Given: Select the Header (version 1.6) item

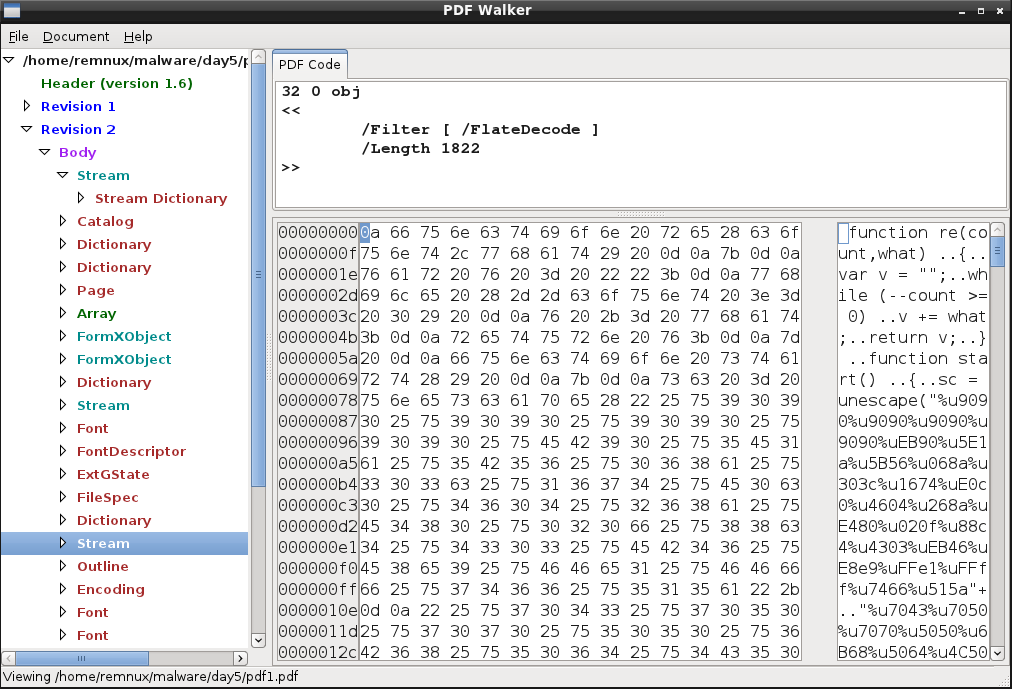Looking at the screenshot, I should [116, 83].
